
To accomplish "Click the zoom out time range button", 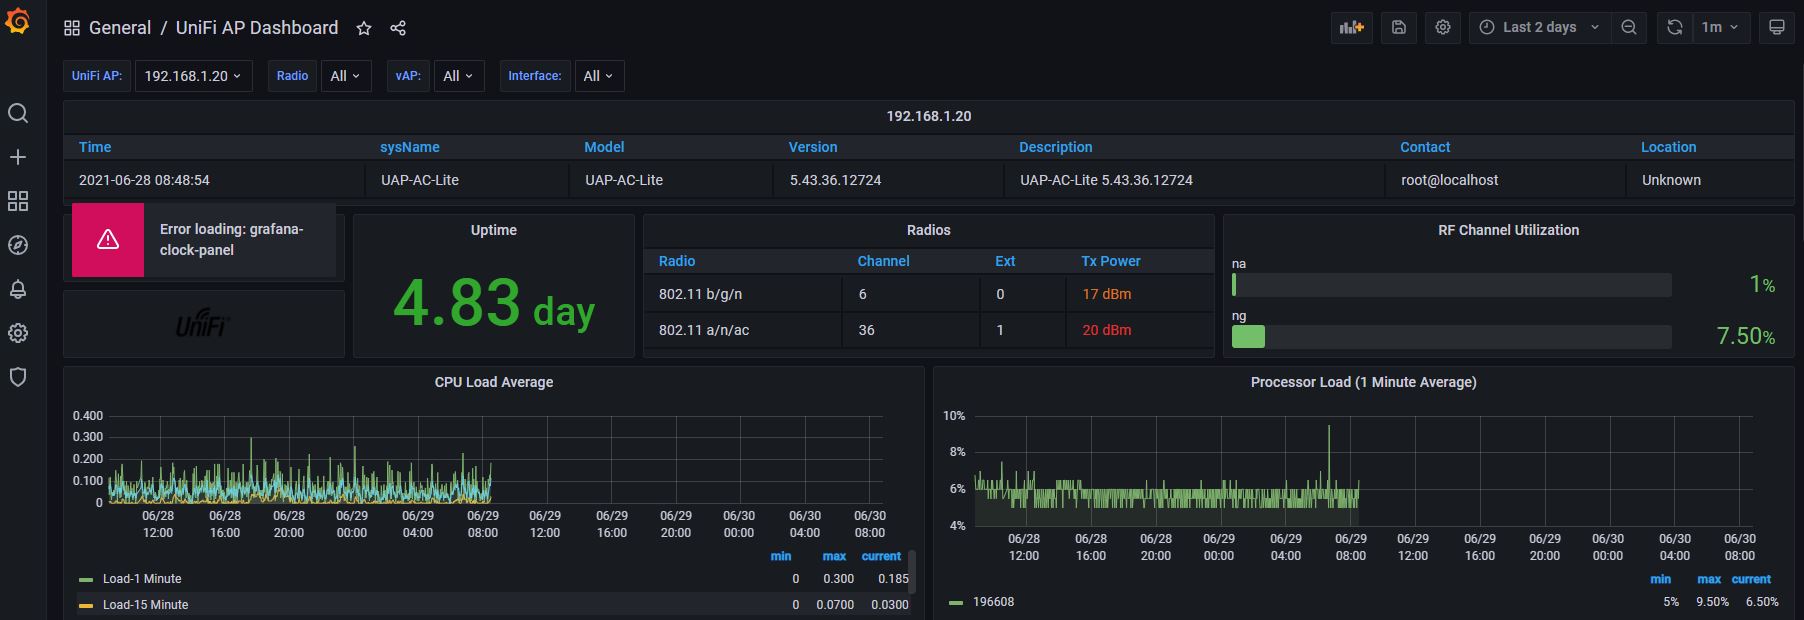I will pos(1629,28).
